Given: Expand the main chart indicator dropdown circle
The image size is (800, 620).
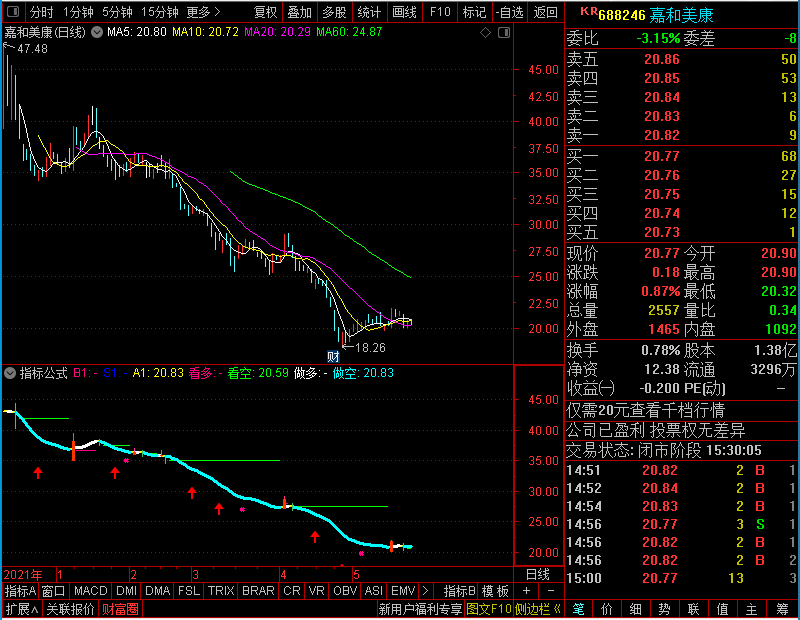Looking at the screenshot, I should tap(97, 32).
